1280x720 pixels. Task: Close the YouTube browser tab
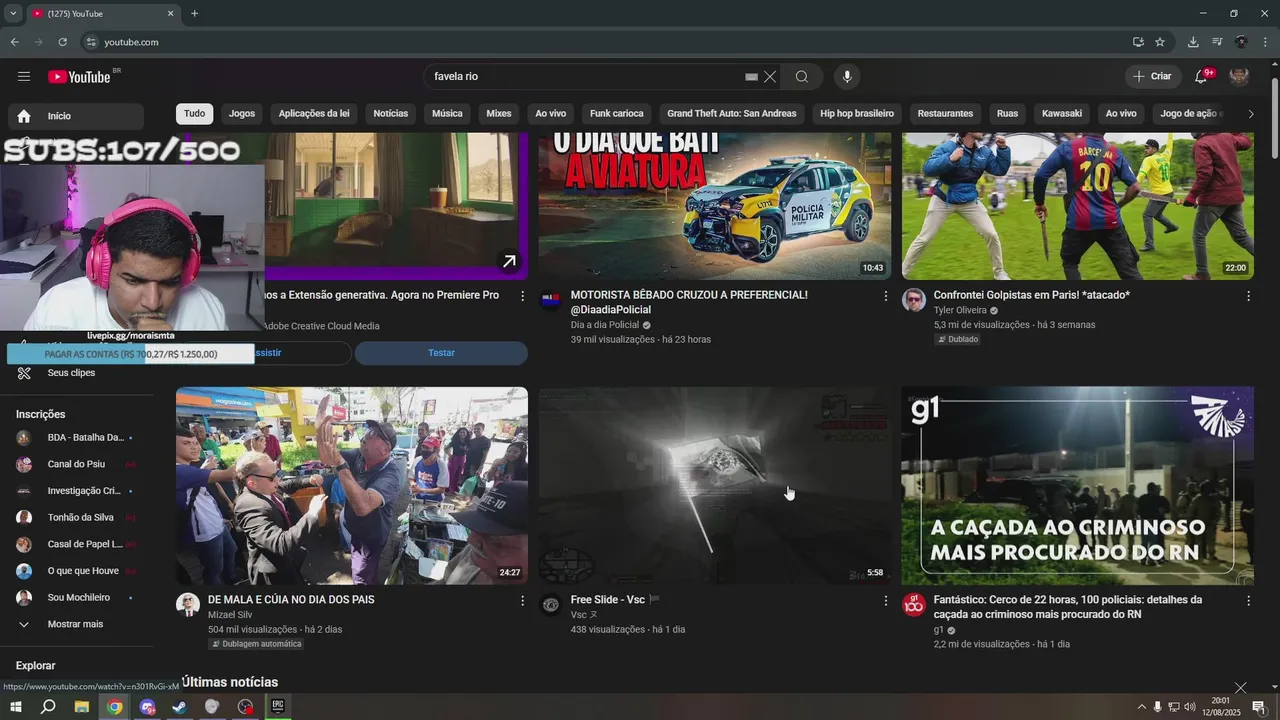[170, 13]
